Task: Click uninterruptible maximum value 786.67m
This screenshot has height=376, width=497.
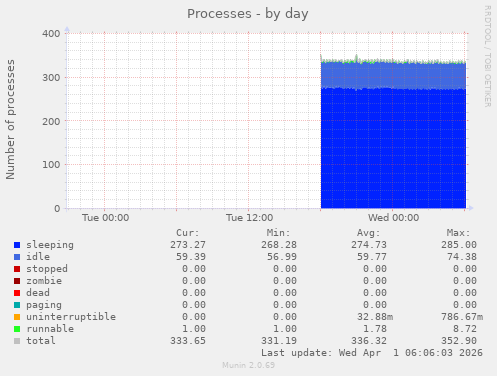Action: click(462, 317)
